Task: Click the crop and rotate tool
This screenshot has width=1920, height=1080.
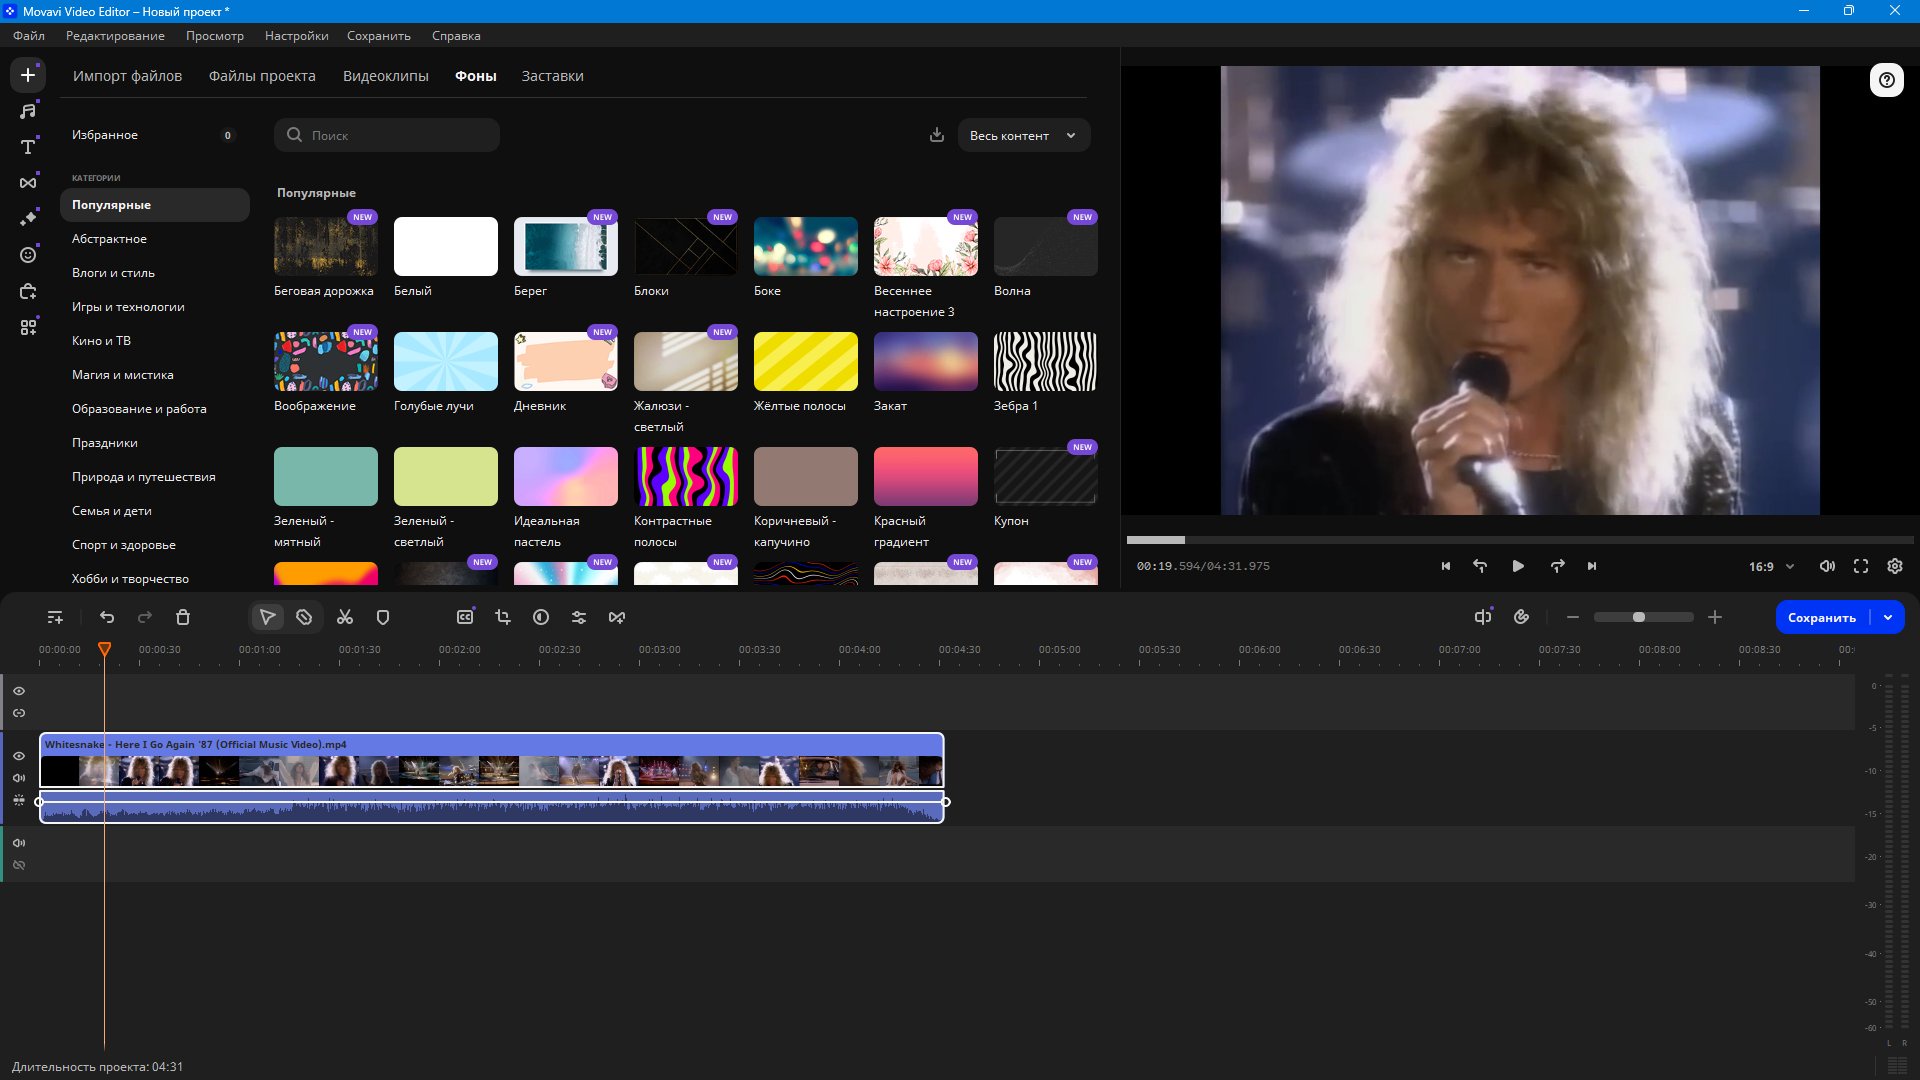Action: pos(503,618)
